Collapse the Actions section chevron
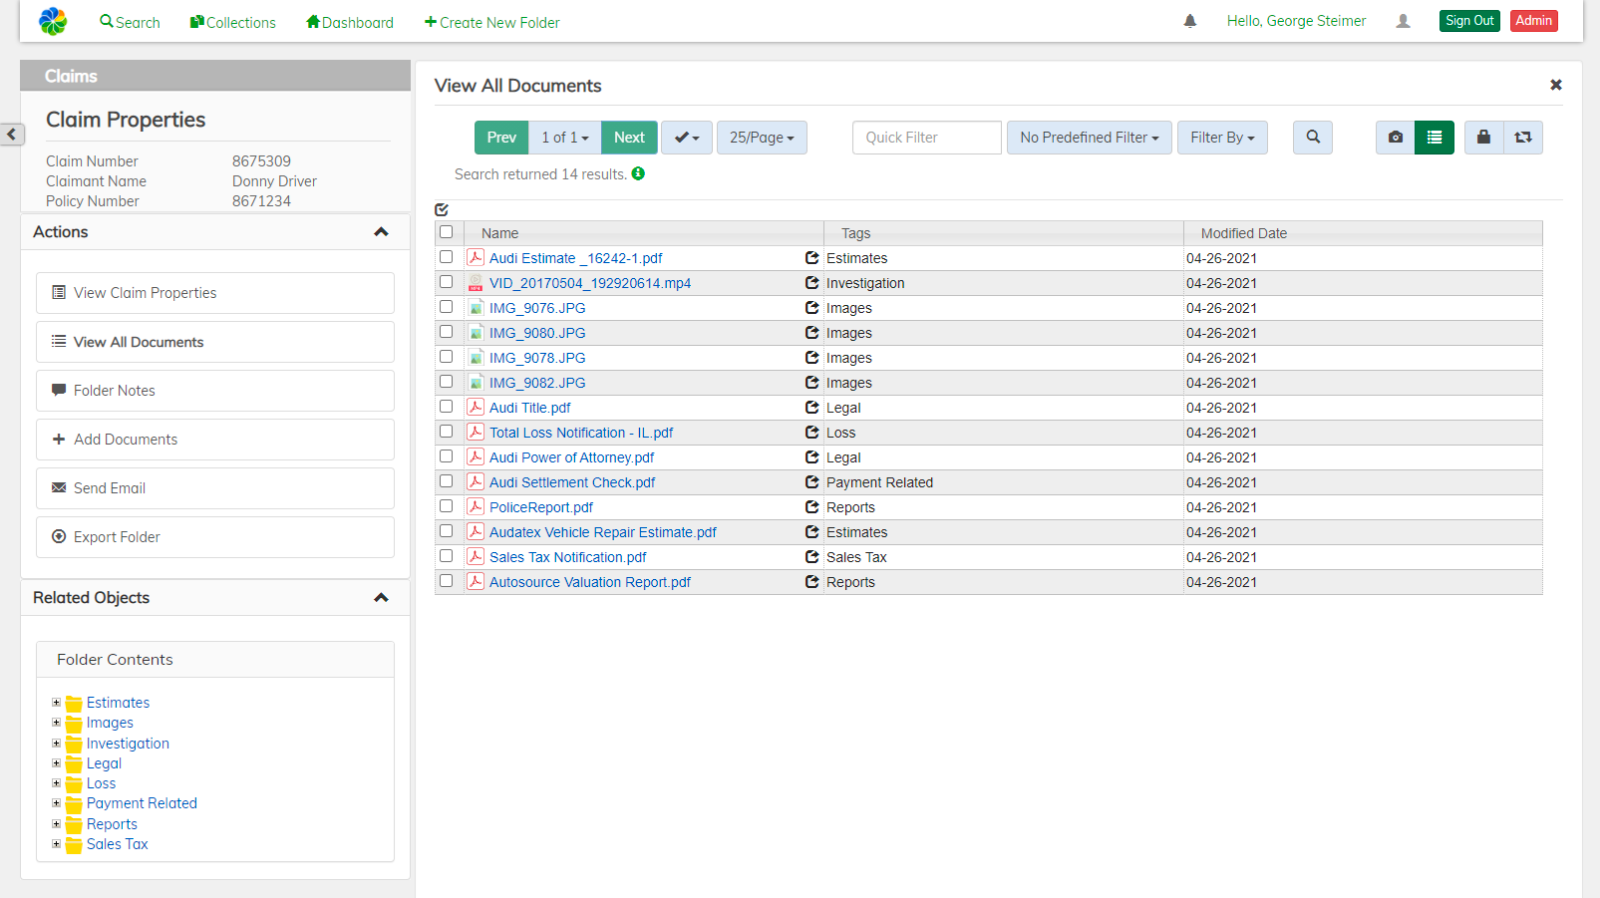The image size is (1600, 898). pos(381,232)
